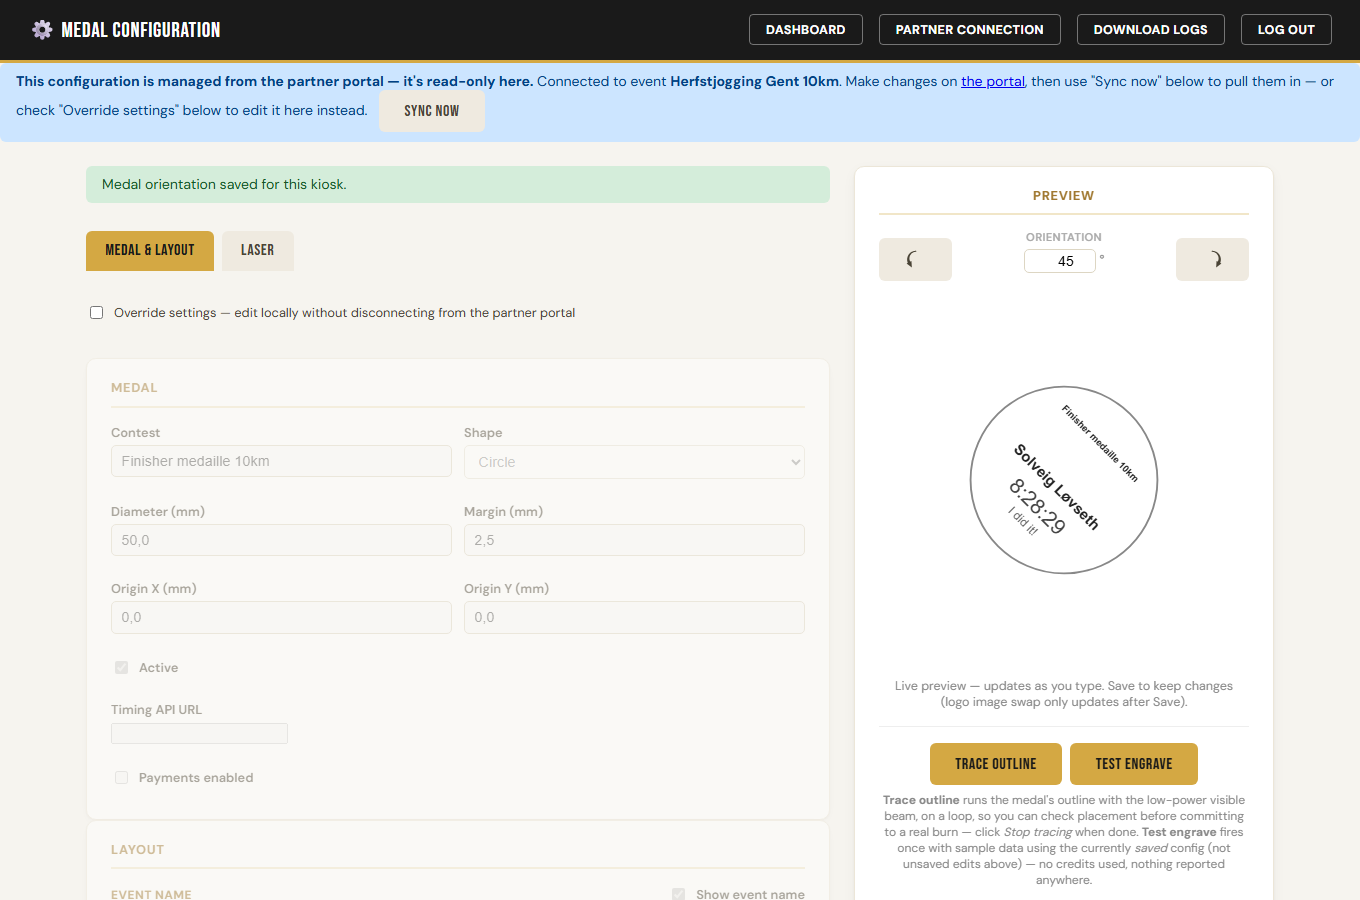
Task: Open Partner Connection from top navigation
Action: [969, 30]
